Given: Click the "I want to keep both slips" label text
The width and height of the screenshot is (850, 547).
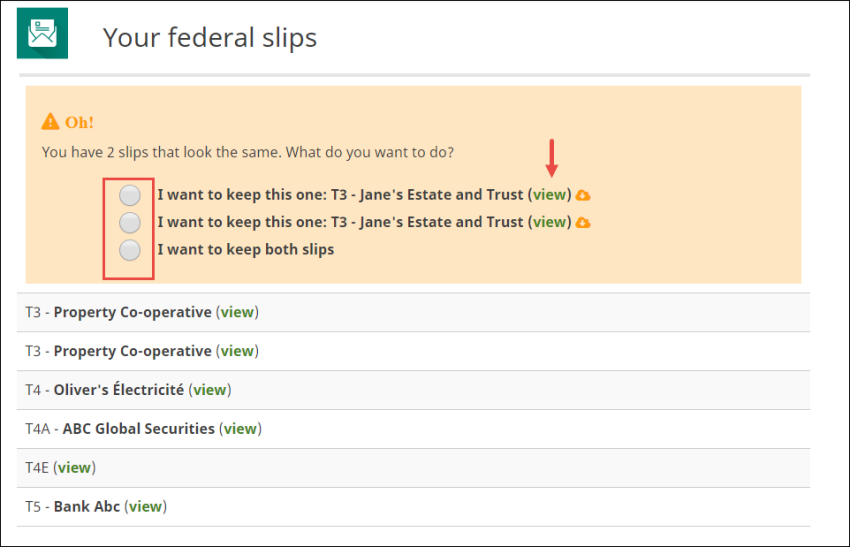Looking at the screenshot, I should [246, 249].
